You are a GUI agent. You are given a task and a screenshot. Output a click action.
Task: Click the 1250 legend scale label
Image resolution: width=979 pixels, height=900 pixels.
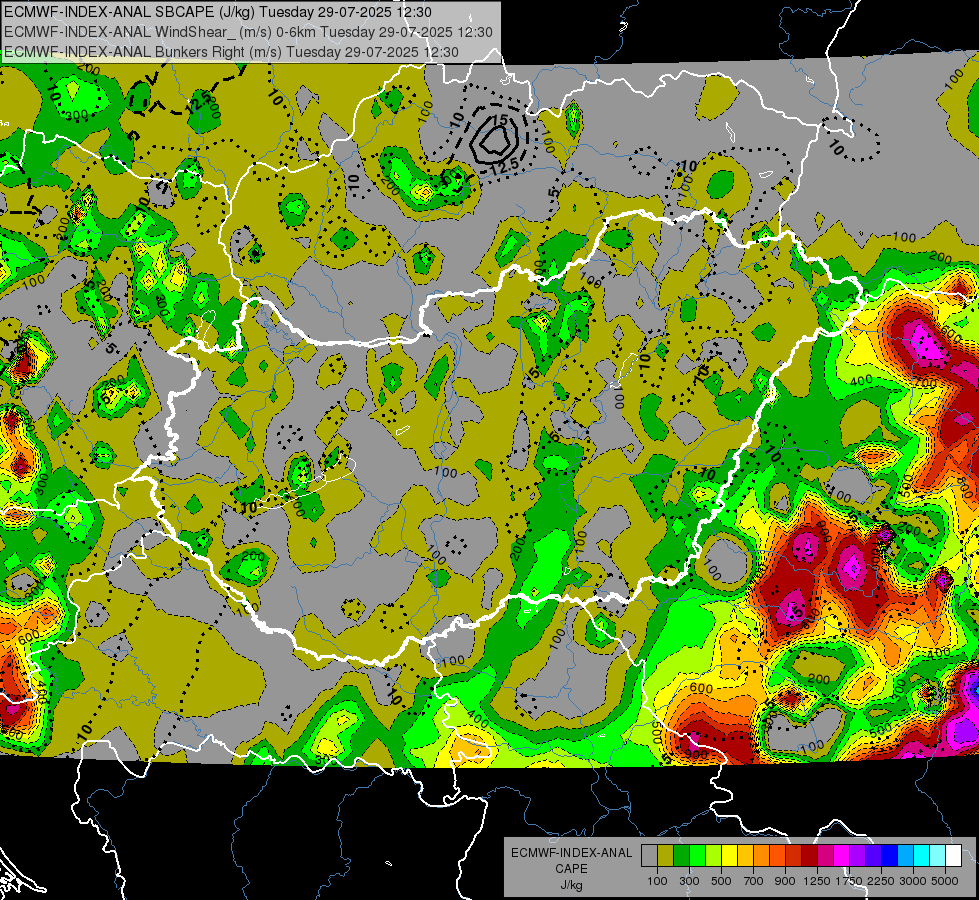point(817,881)
